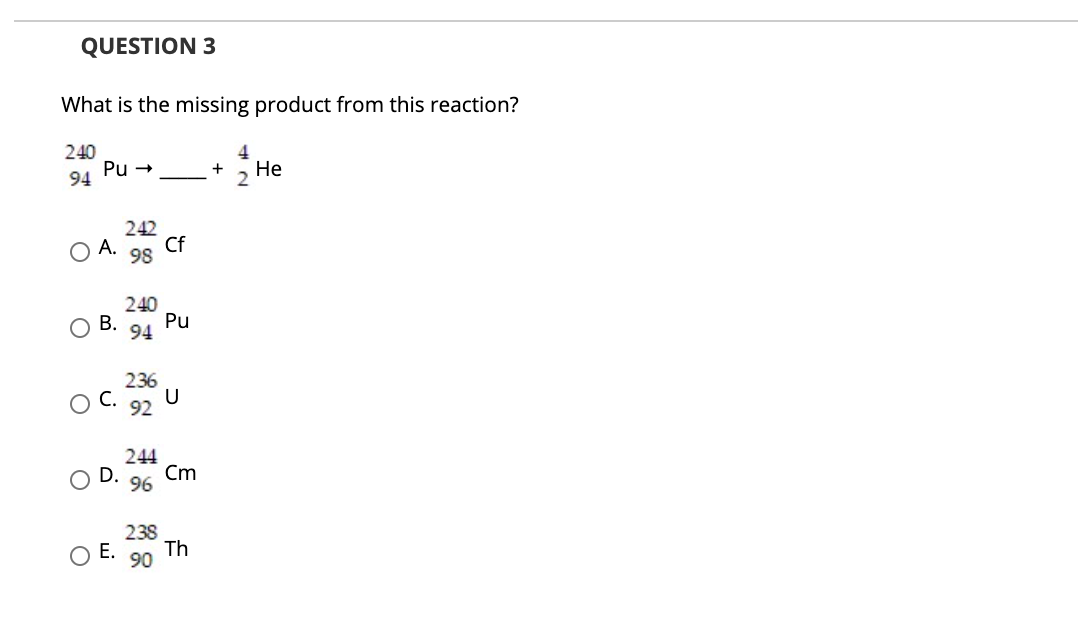Click the He symbol in the reaction
The height and width of the screenshot is (640, 1078).
coord(268,168)
